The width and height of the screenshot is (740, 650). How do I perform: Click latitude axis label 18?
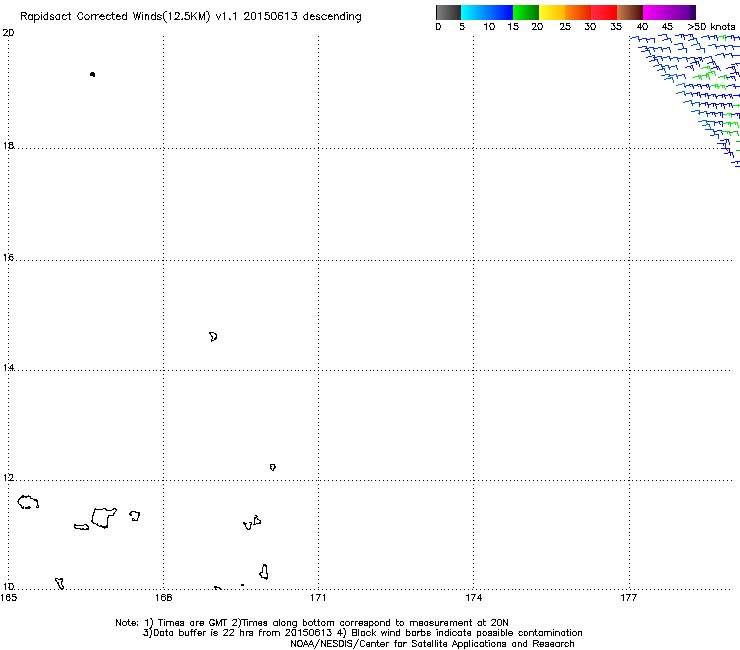[x=8, y=145]
